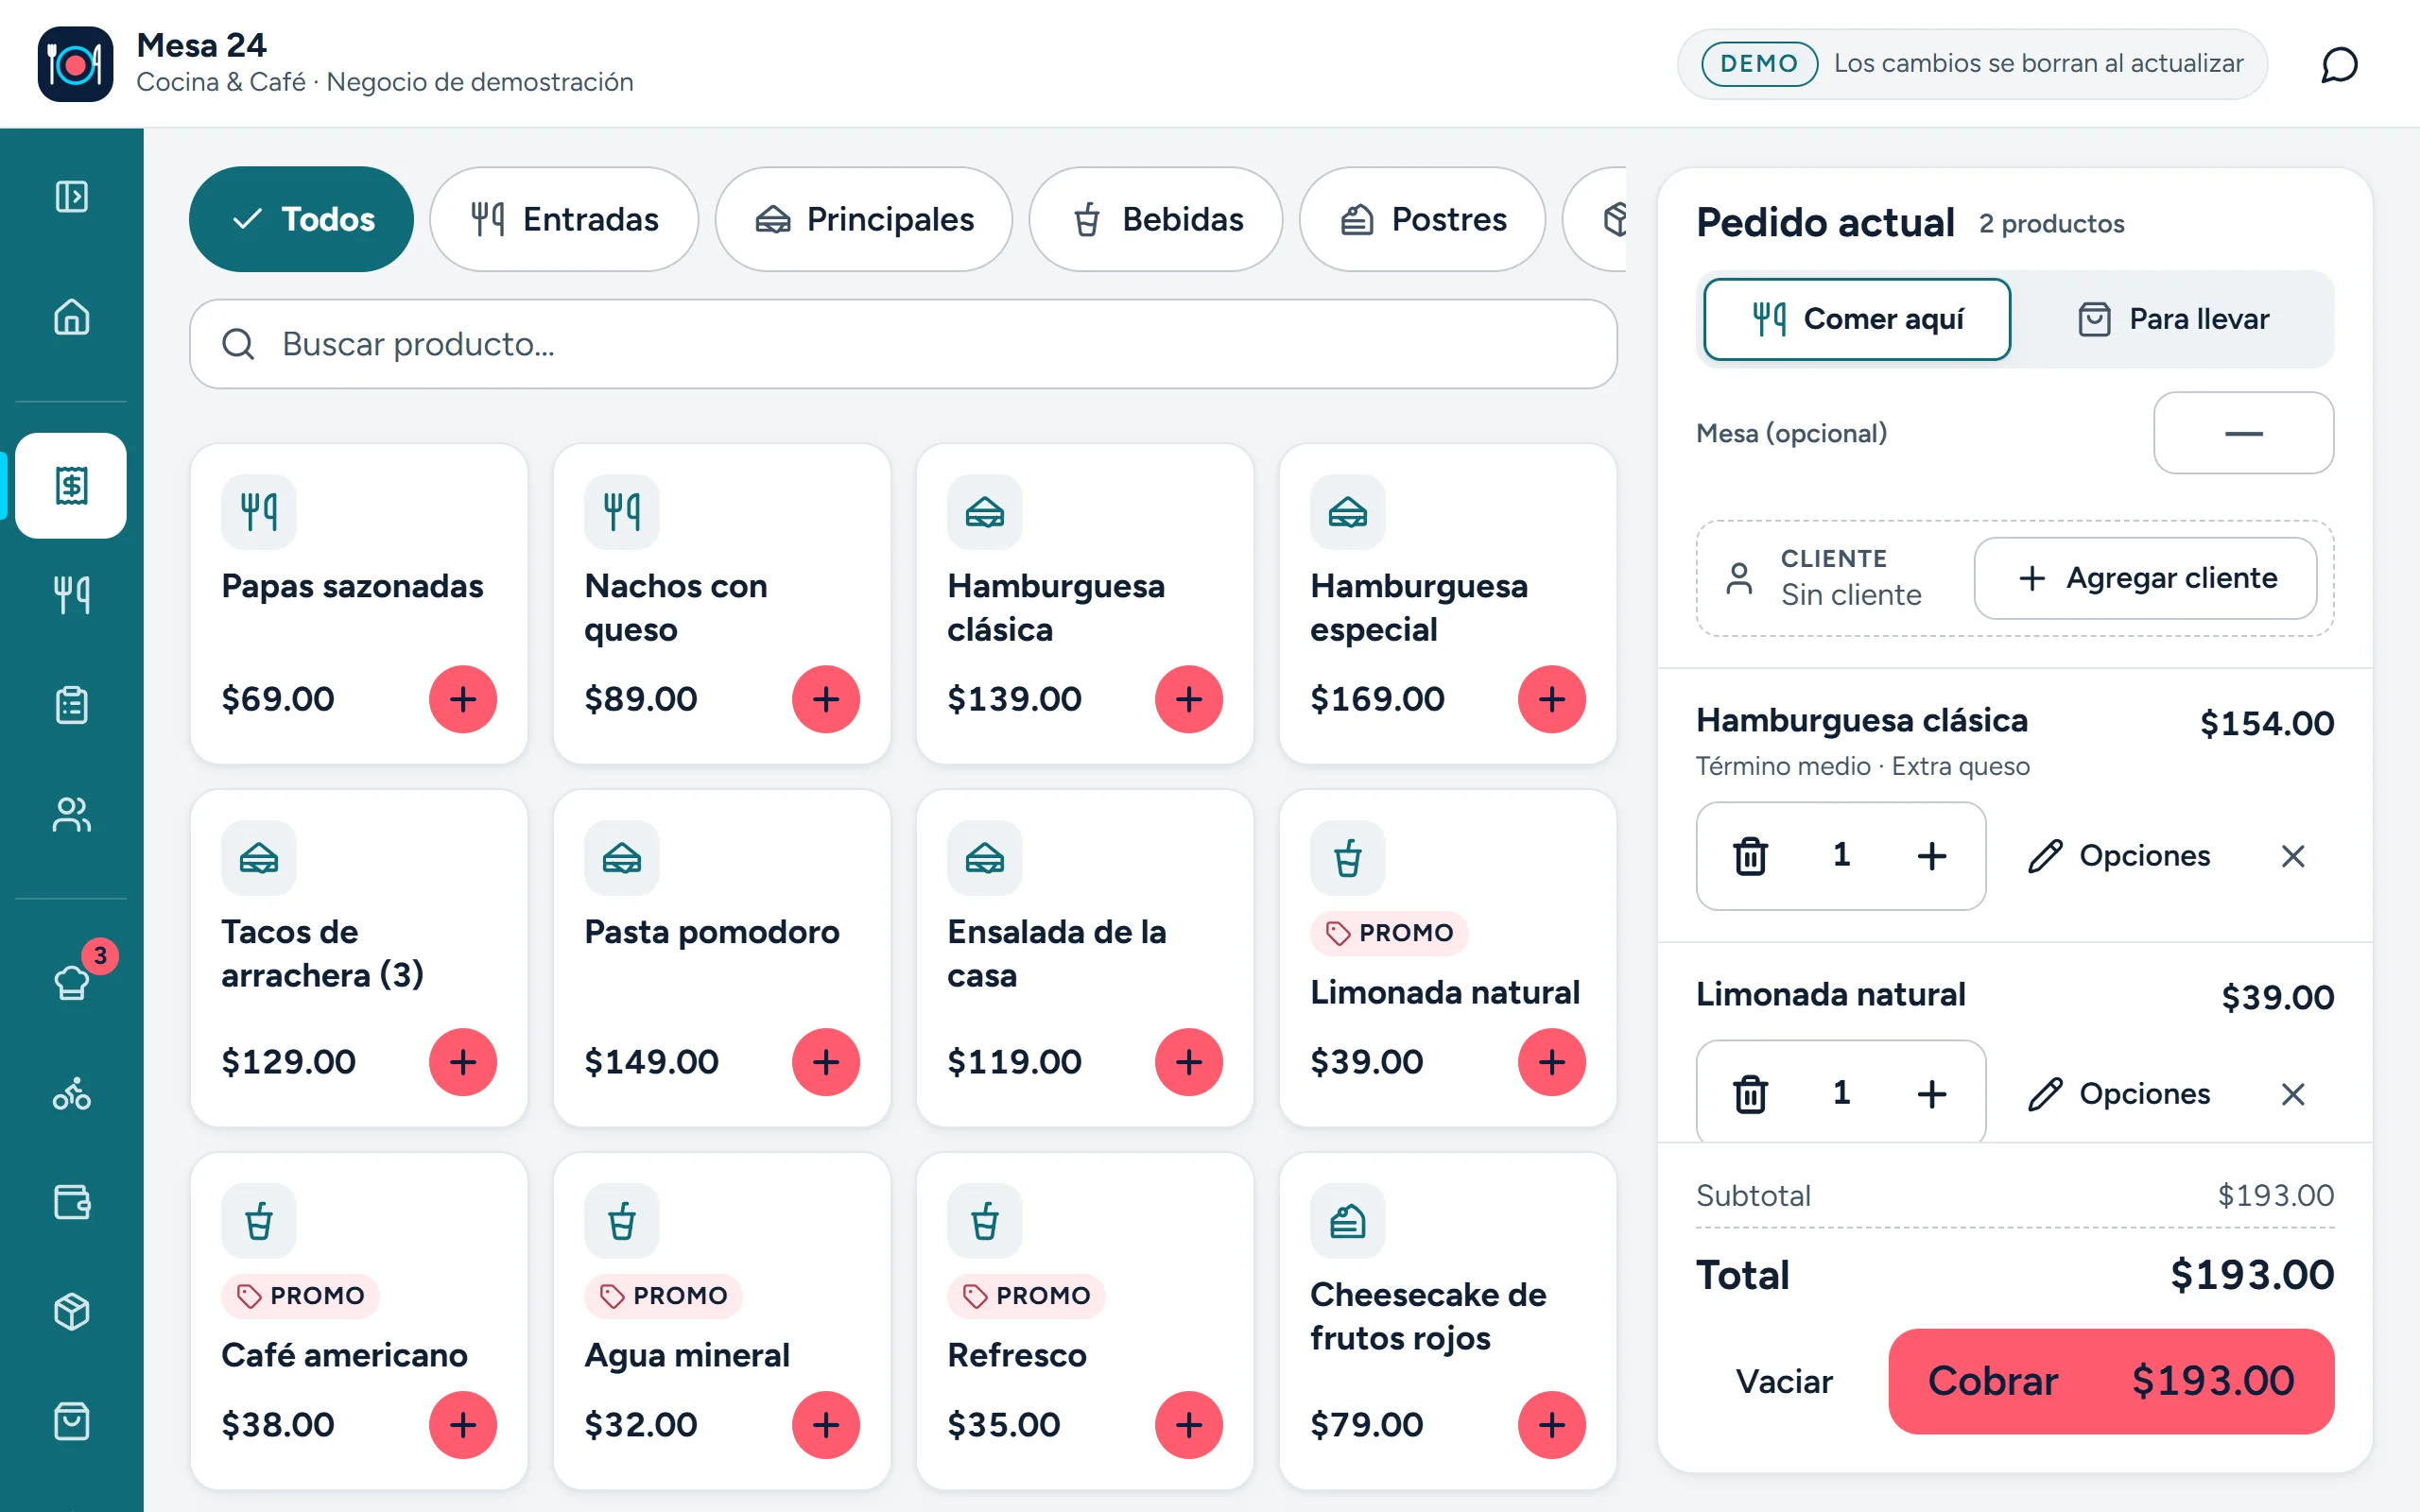Screen dimensions: 2420x1512
Task: Open the inventory box icon in sidebar
Action: 71,1311
